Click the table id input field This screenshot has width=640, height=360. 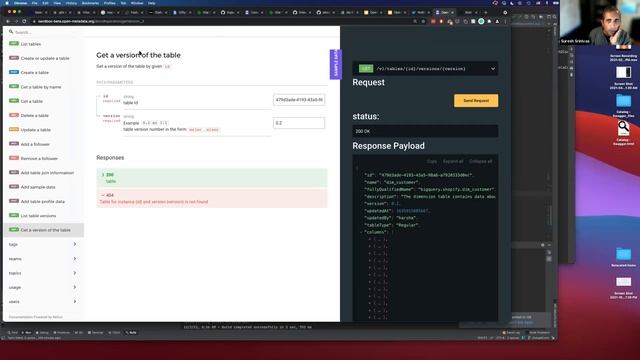[299, 100]
